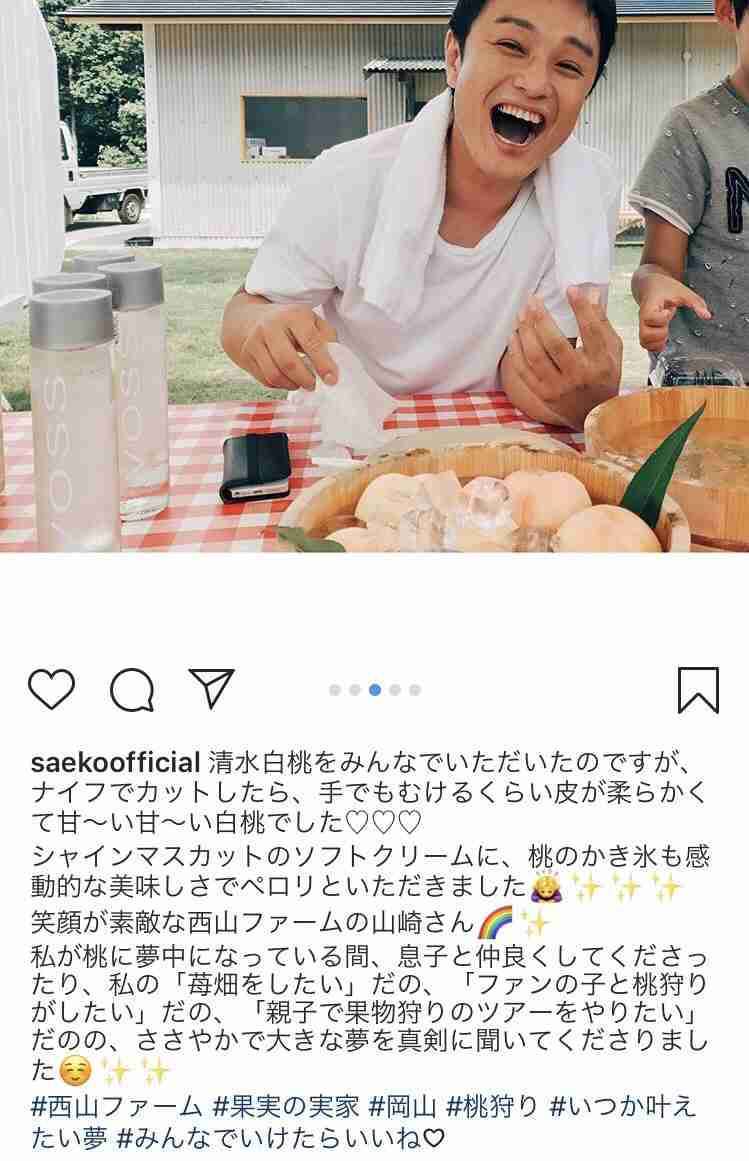Select the second carousel dot

click(355, 690)
